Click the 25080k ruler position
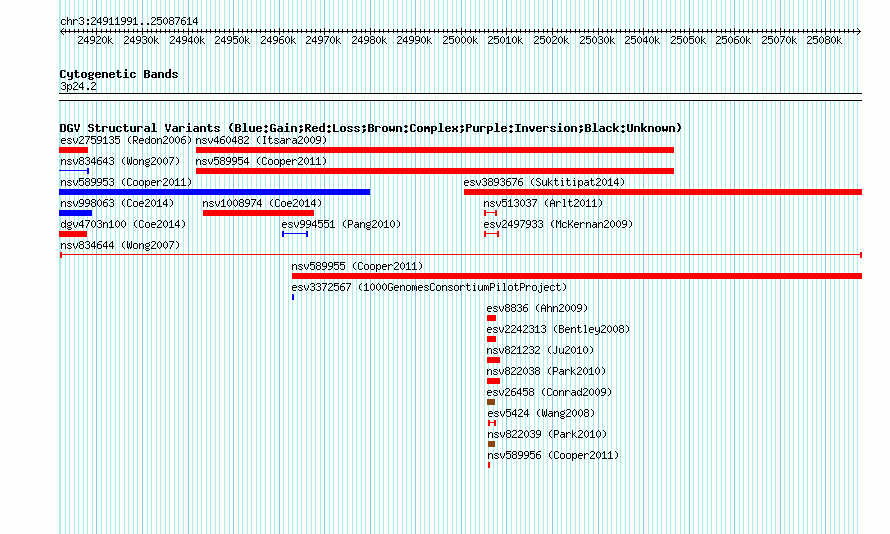890x534 pixels. pyautogui.click(x=824, y=40)
